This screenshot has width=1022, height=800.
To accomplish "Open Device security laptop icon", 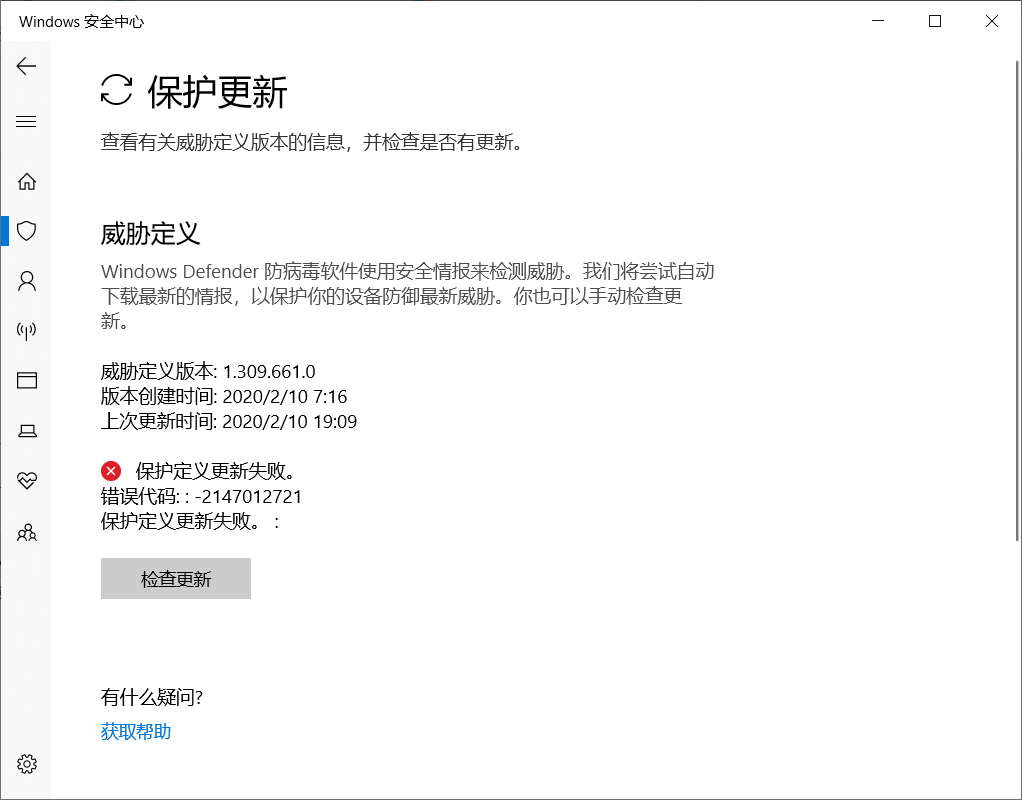I will pyautogui.click(x=27, y=430).
